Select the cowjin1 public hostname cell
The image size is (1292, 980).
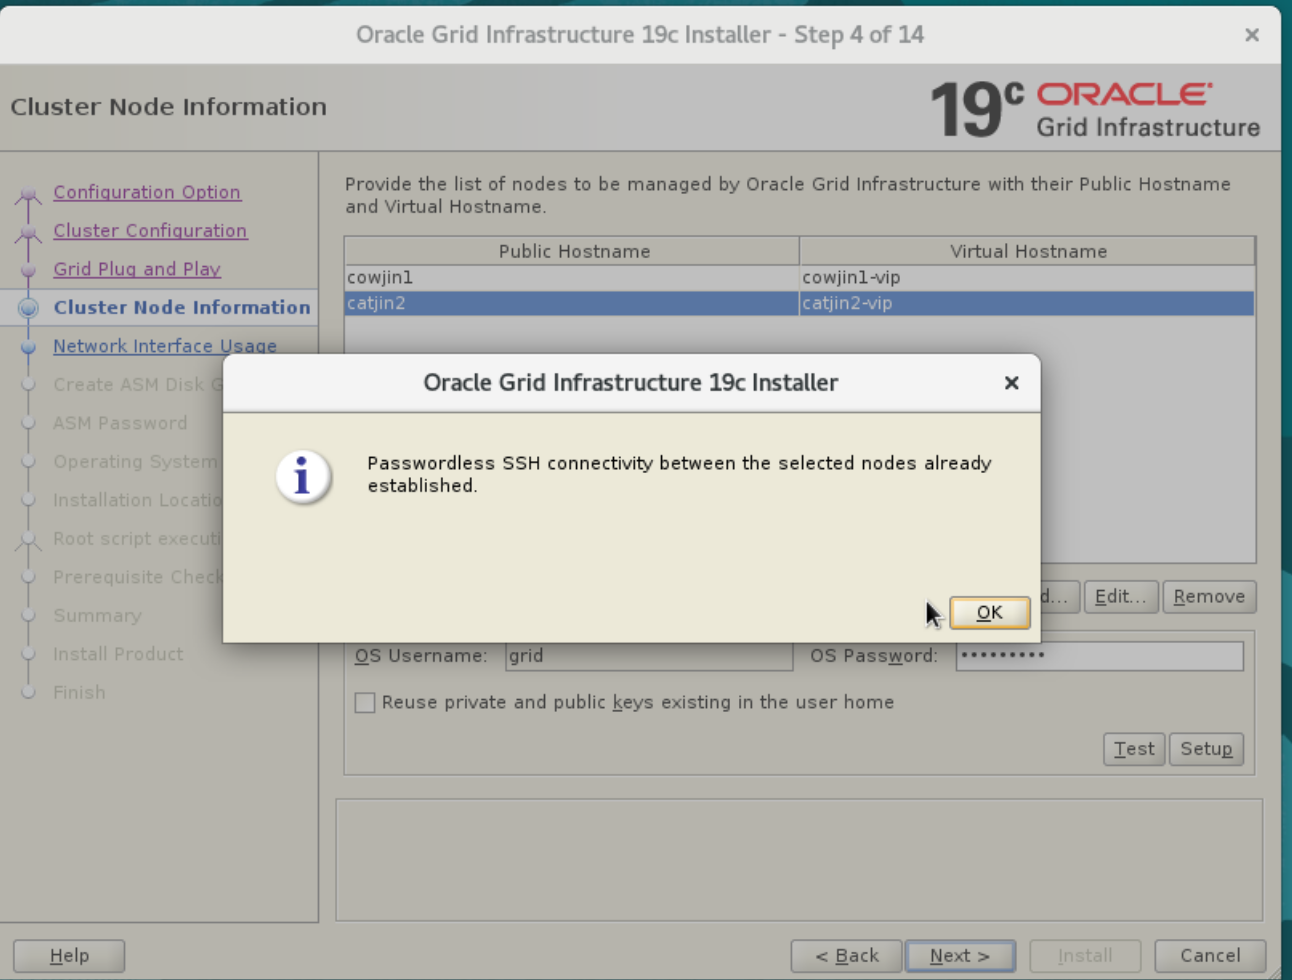click(x=571, y=278)
